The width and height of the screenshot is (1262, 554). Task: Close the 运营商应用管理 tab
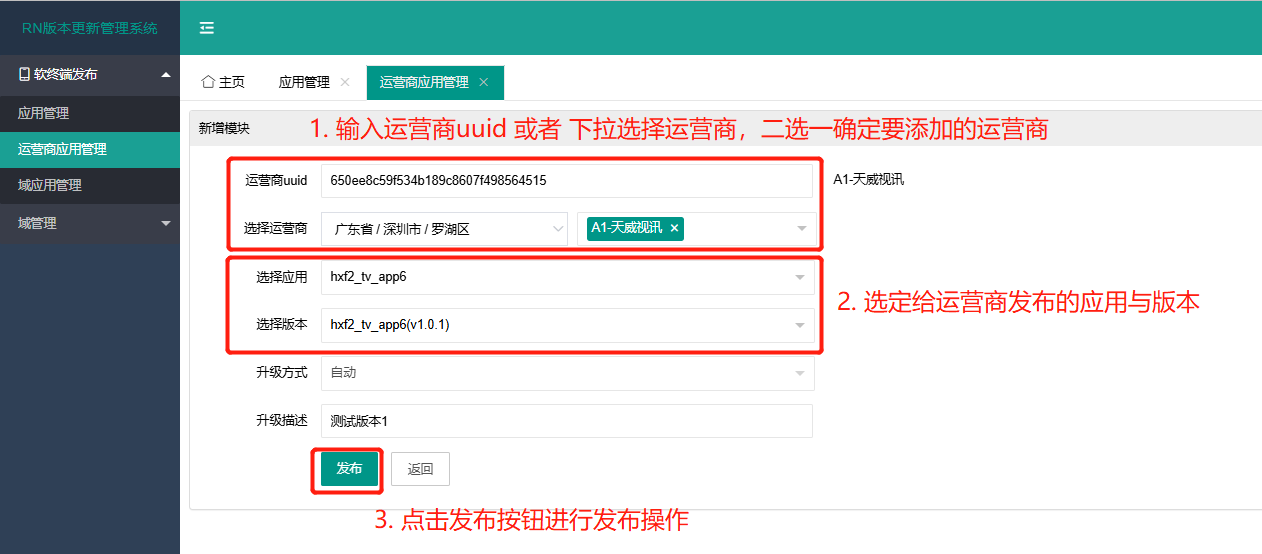[x=484, y=82]
